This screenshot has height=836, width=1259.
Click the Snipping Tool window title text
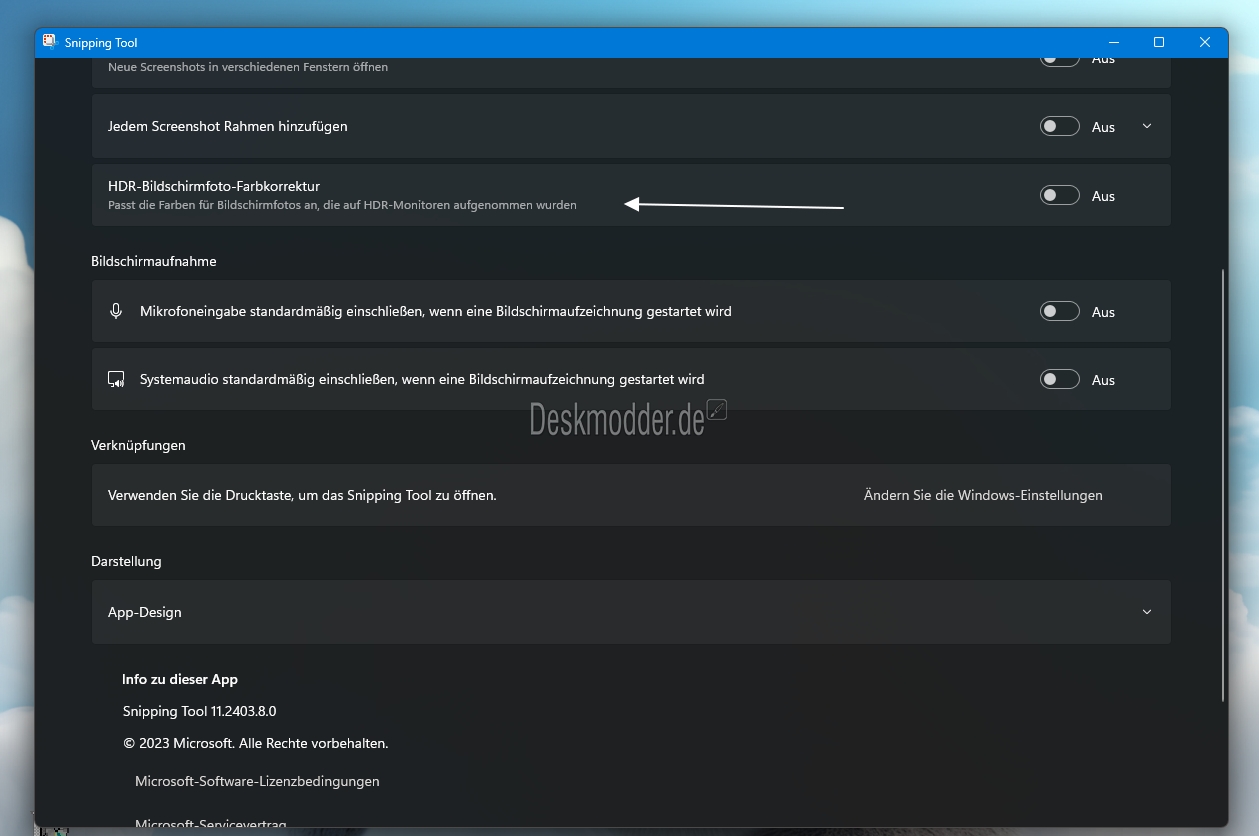click(x=101, y=43)
